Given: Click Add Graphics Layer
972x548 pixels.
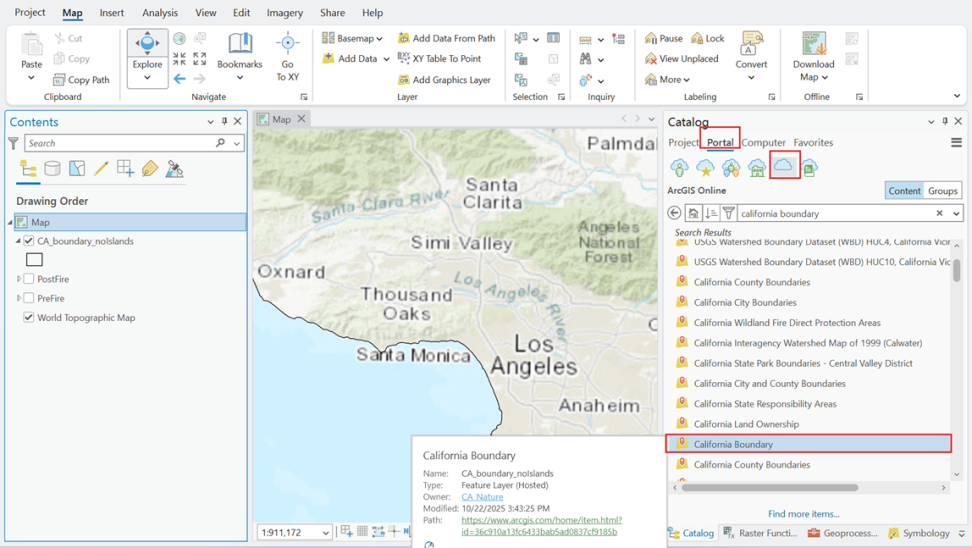Looking at the screenshot, I should [444, 79].
